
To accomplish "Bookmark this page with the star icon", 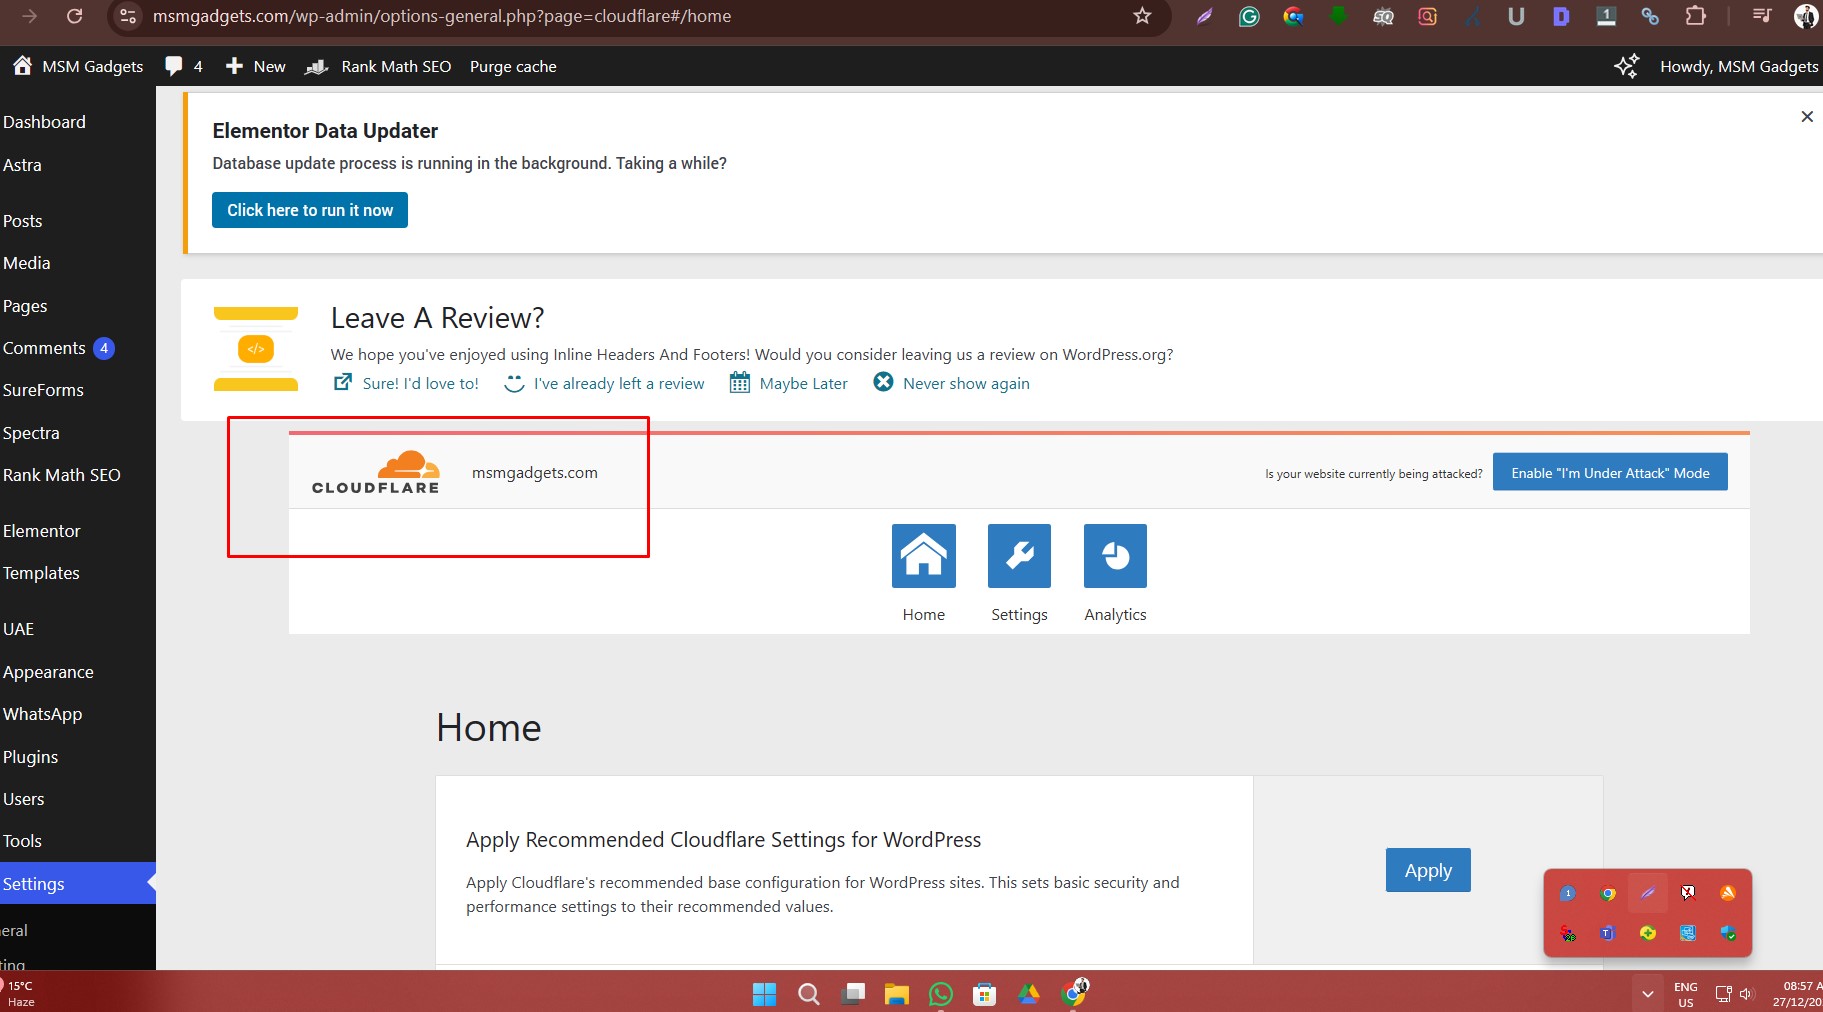I will tap(1142, 16).
